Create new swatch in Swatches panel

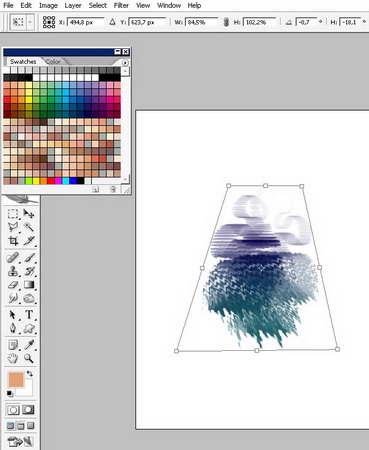pos(96,189)
